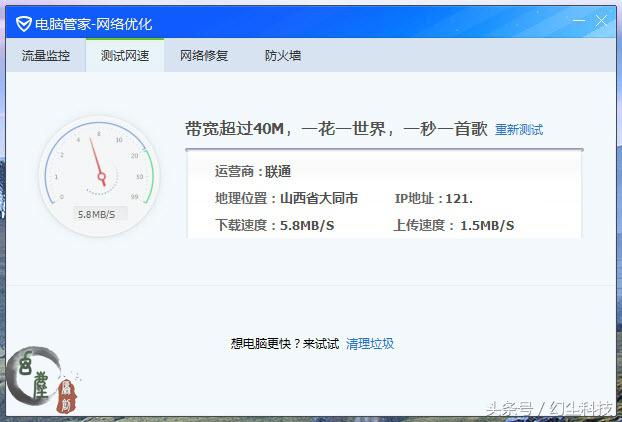Close the 电脑管家 network window

coord(601,21)
